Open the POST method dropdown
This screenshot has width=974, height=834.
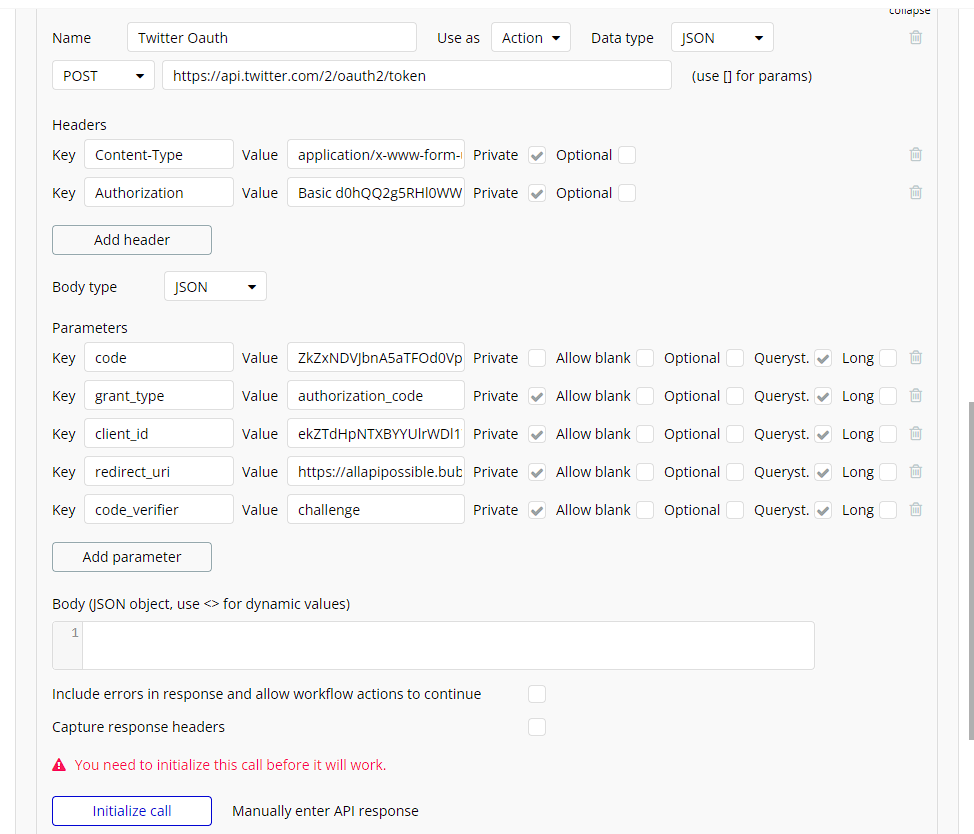pos(103,76)
